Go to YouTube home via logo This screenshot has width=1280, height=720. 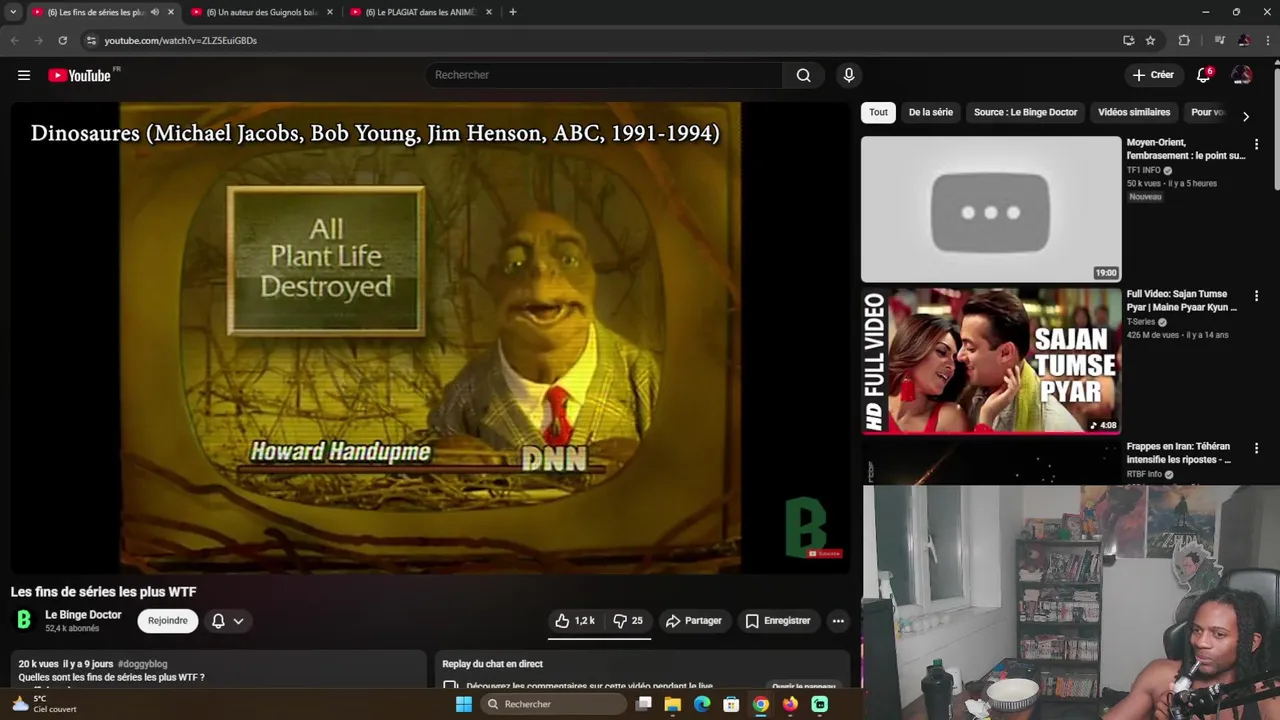[79, 75]
